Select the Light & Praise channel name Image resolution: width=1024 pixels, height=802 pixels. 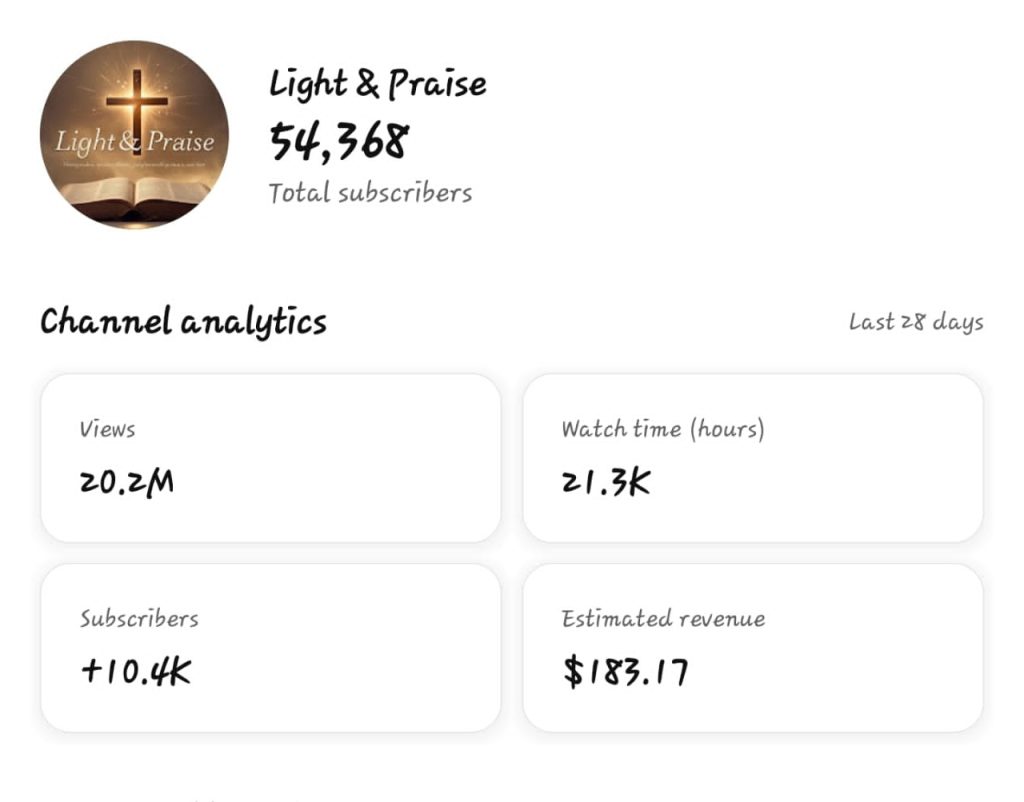pyautogui.click(x=377, y=84)
